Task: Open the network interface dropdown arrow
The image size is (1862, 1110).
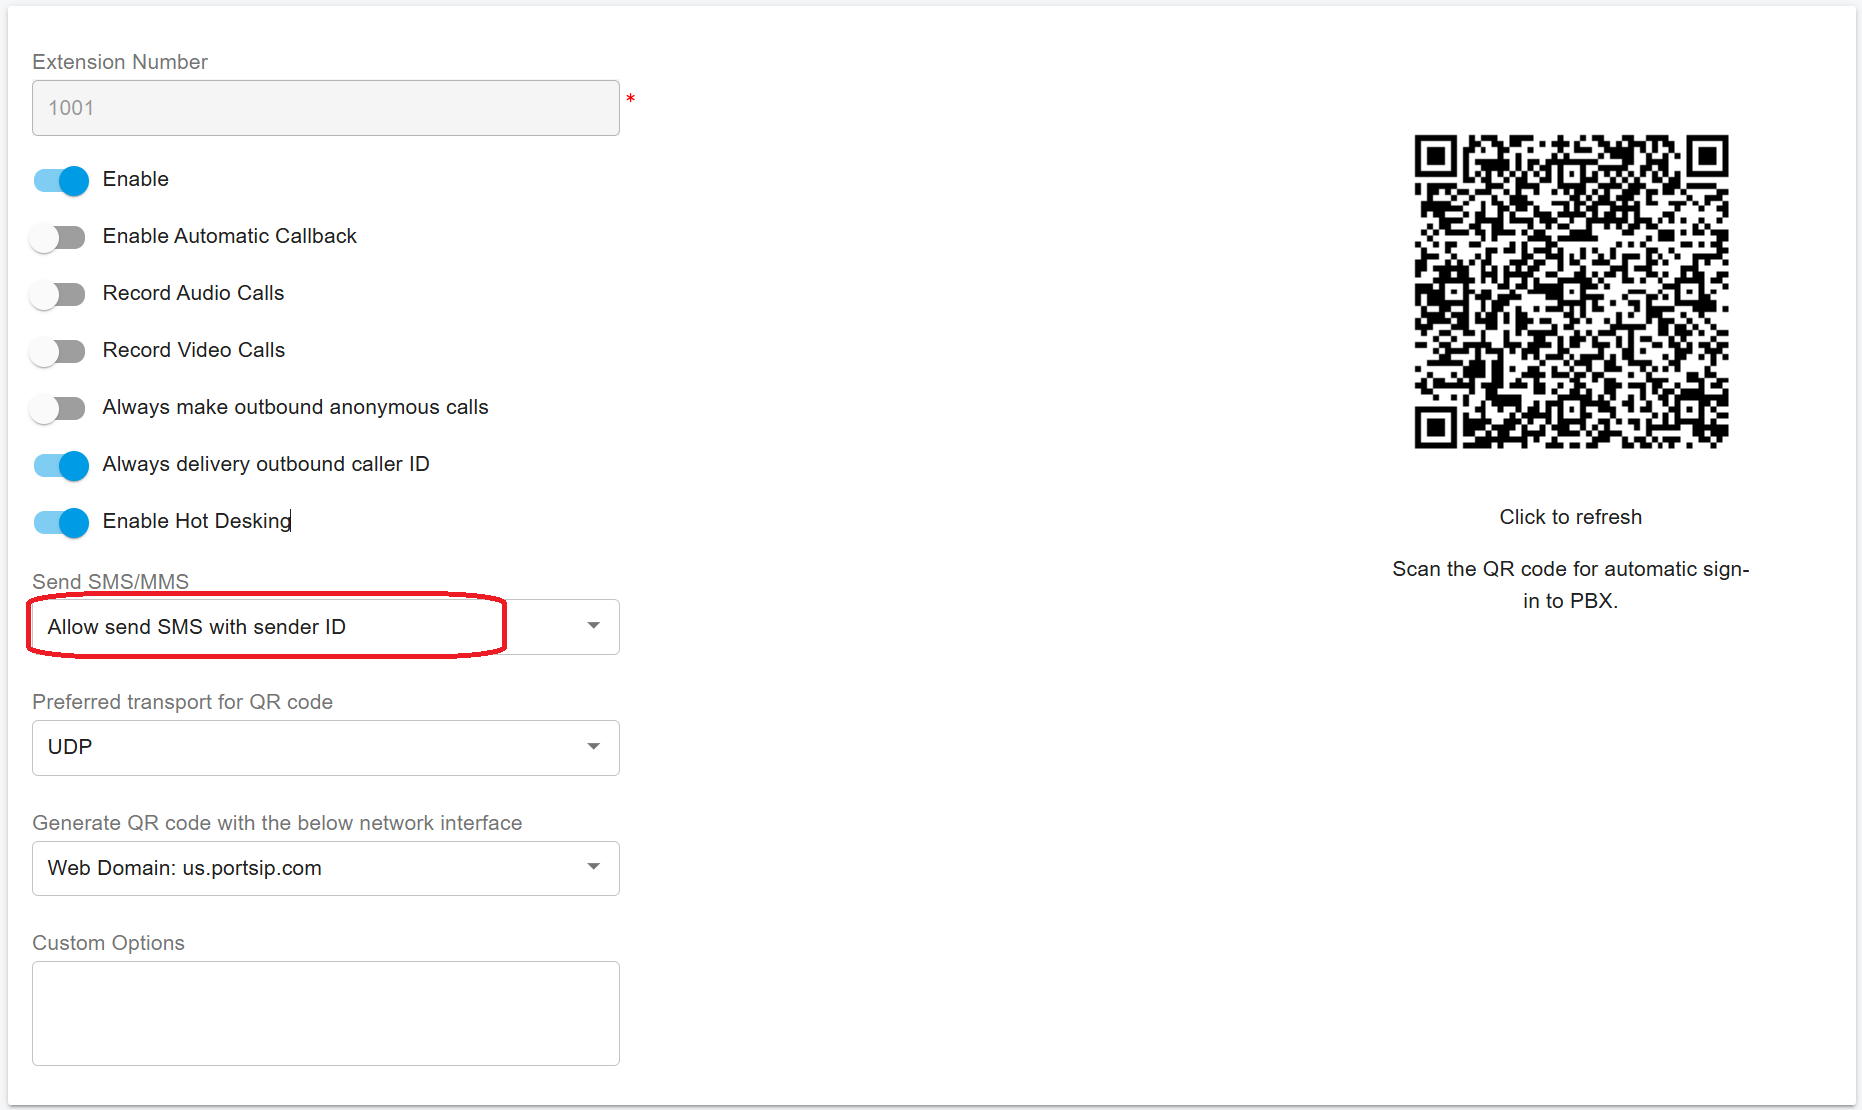Action: click(593, 867)
